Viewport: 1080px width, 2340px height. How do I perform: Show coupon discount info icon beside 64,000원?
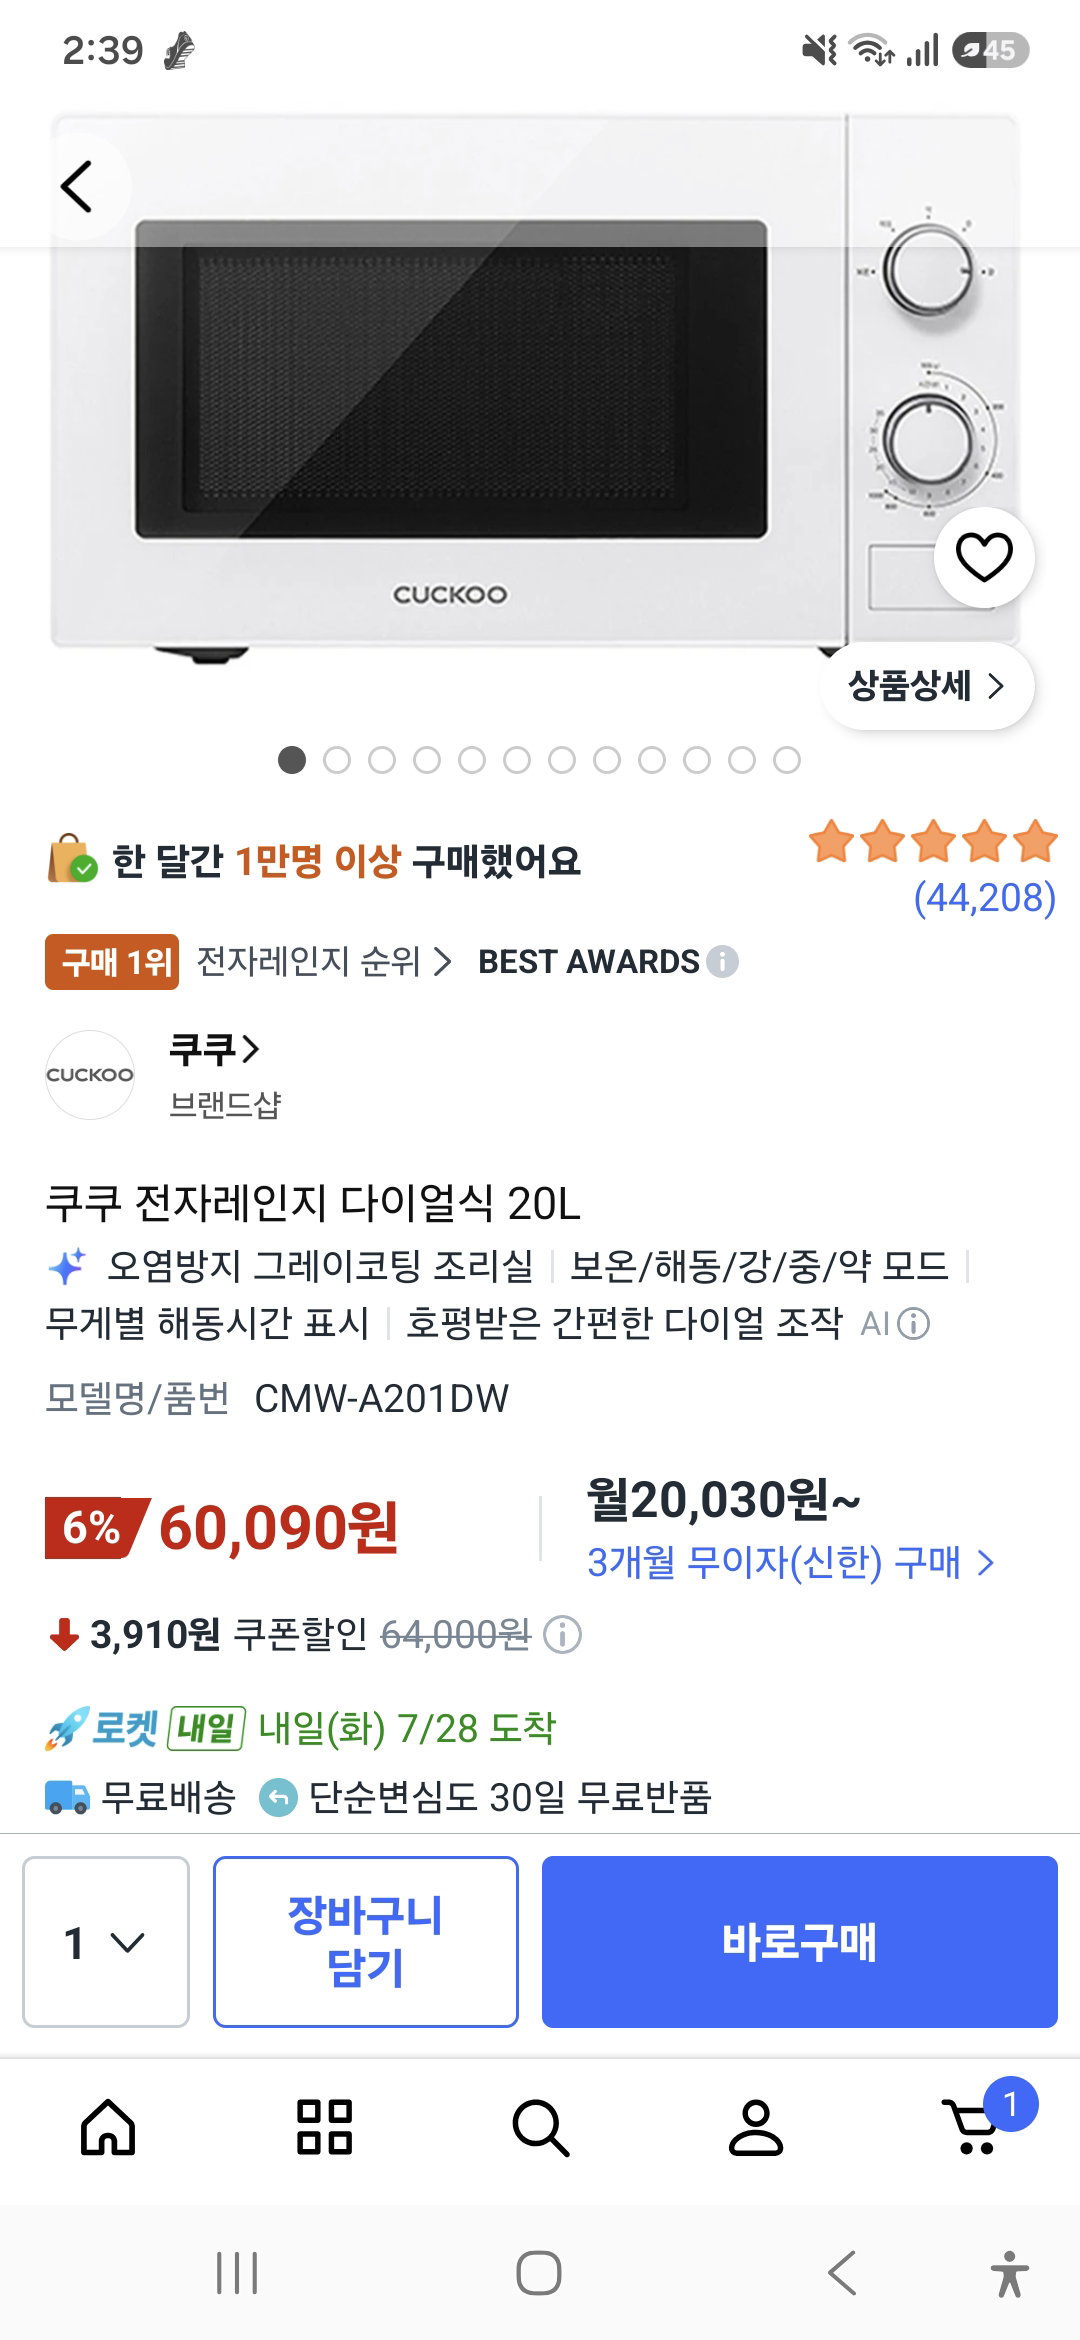[x=562, y=1635]
